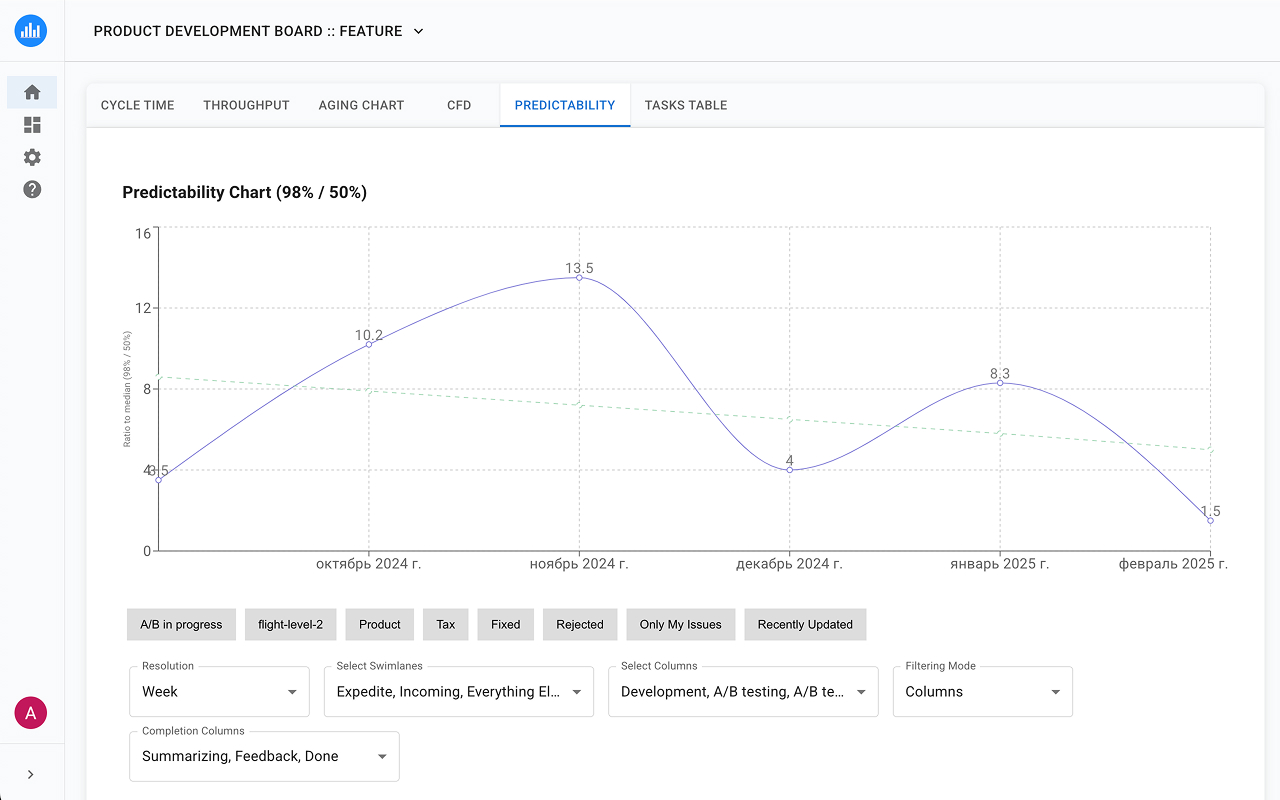Open the Resolution dropdown set to Week
The image size is (1280, 800).
[219, 691]
